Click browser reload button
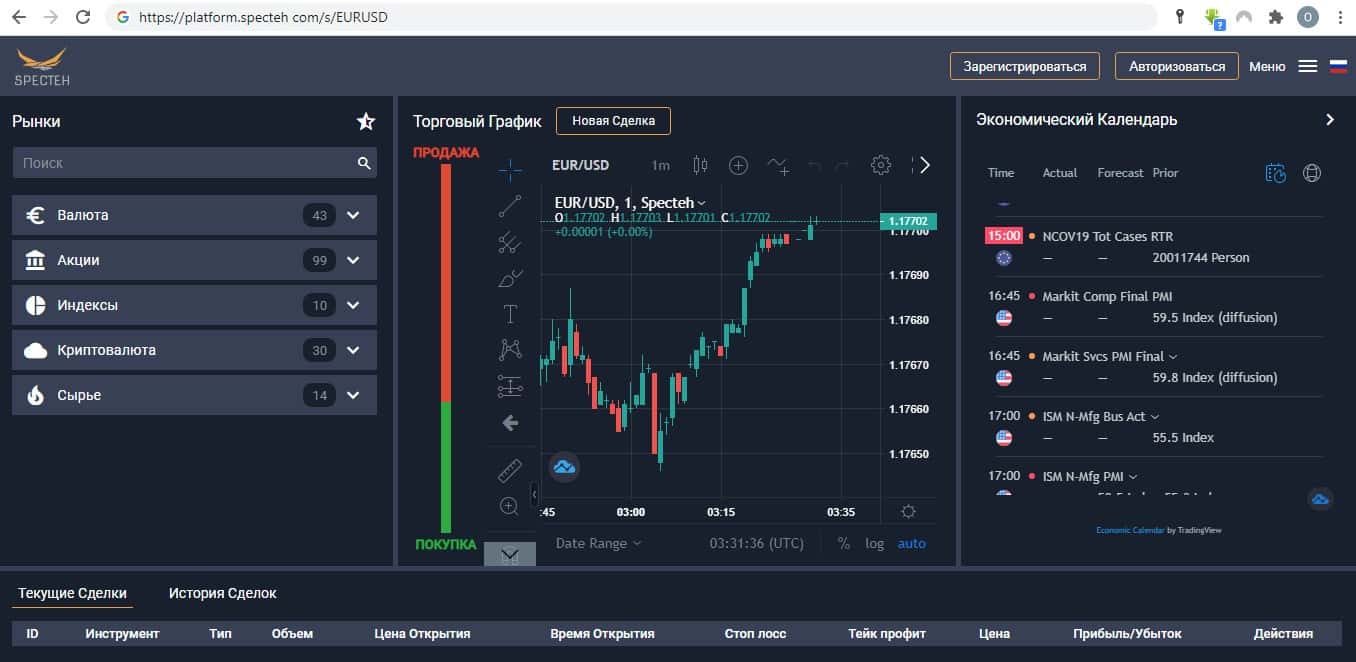Image resolution: width=1356 pixels, height=662 pixels. click(x=83, y=17)
